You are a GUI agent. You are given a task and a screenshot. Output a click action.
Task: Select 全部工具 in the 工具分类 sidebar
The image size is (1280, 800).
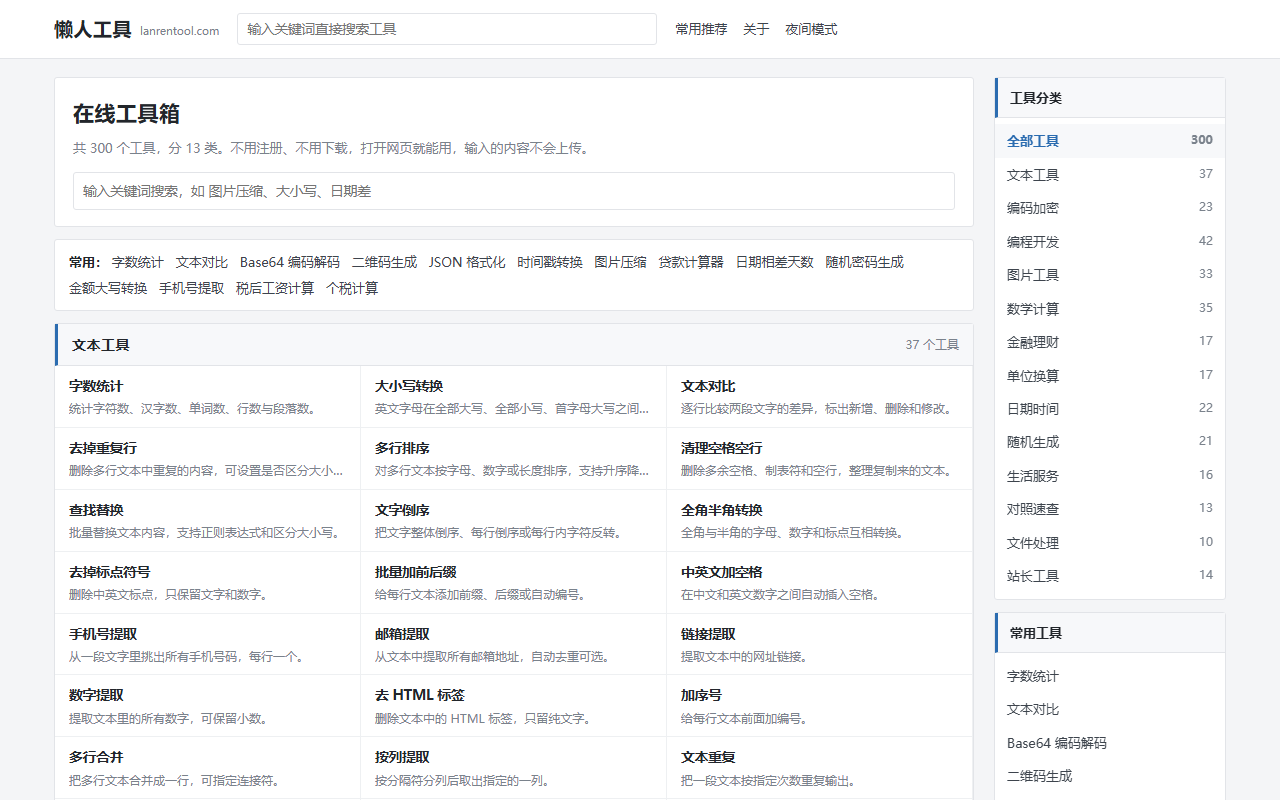(1110, 141)
